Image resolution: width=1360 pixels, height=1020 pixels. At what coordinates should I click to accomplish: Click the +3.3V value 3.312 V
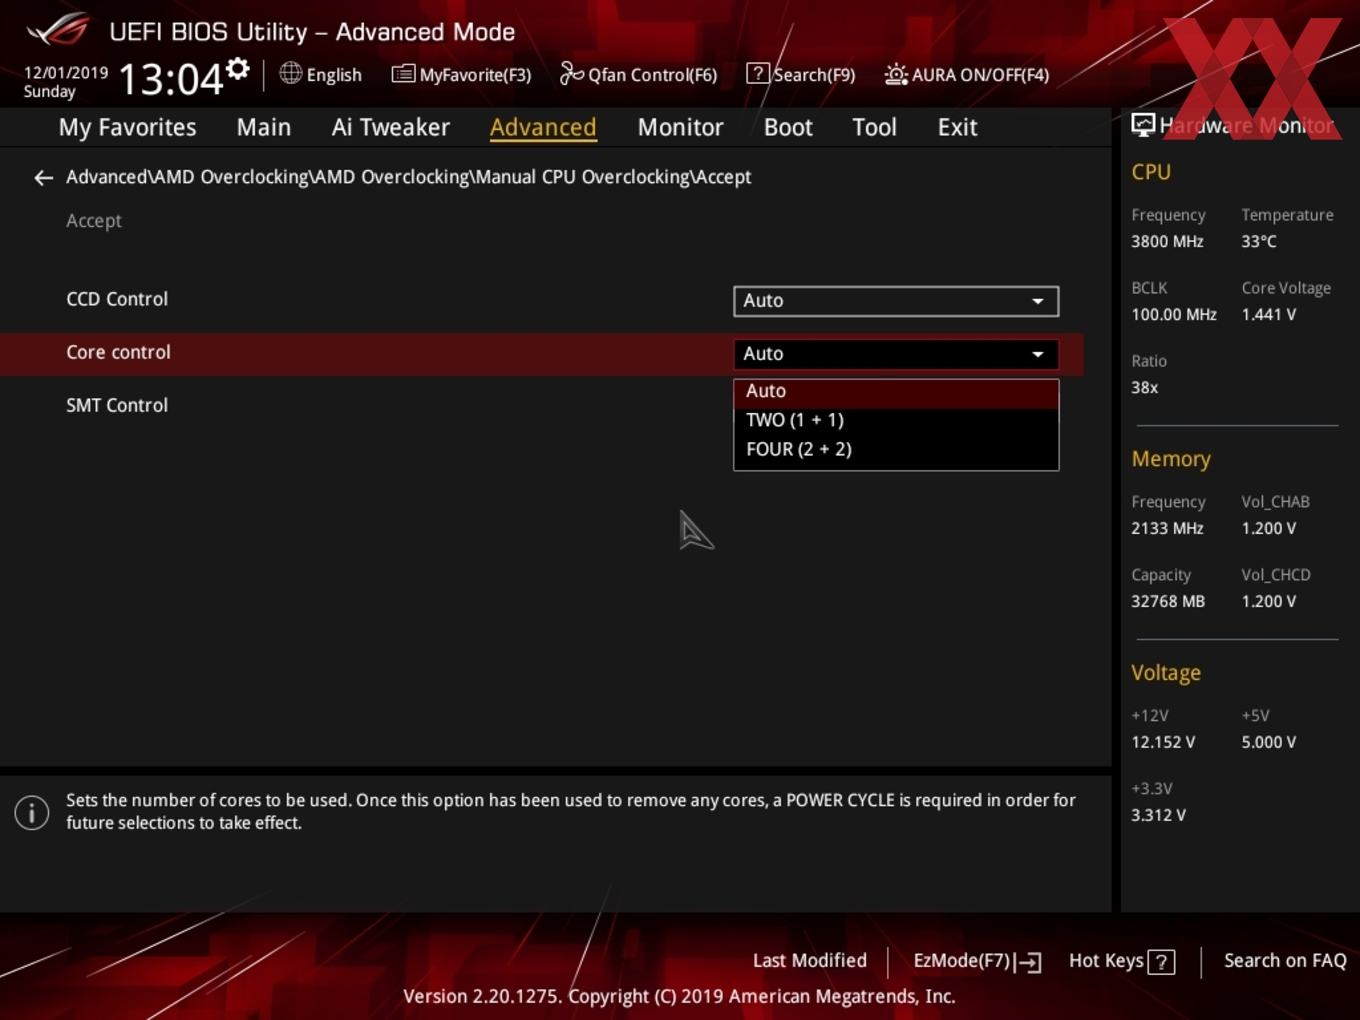pyautogui.click(x=1158, y=815)
